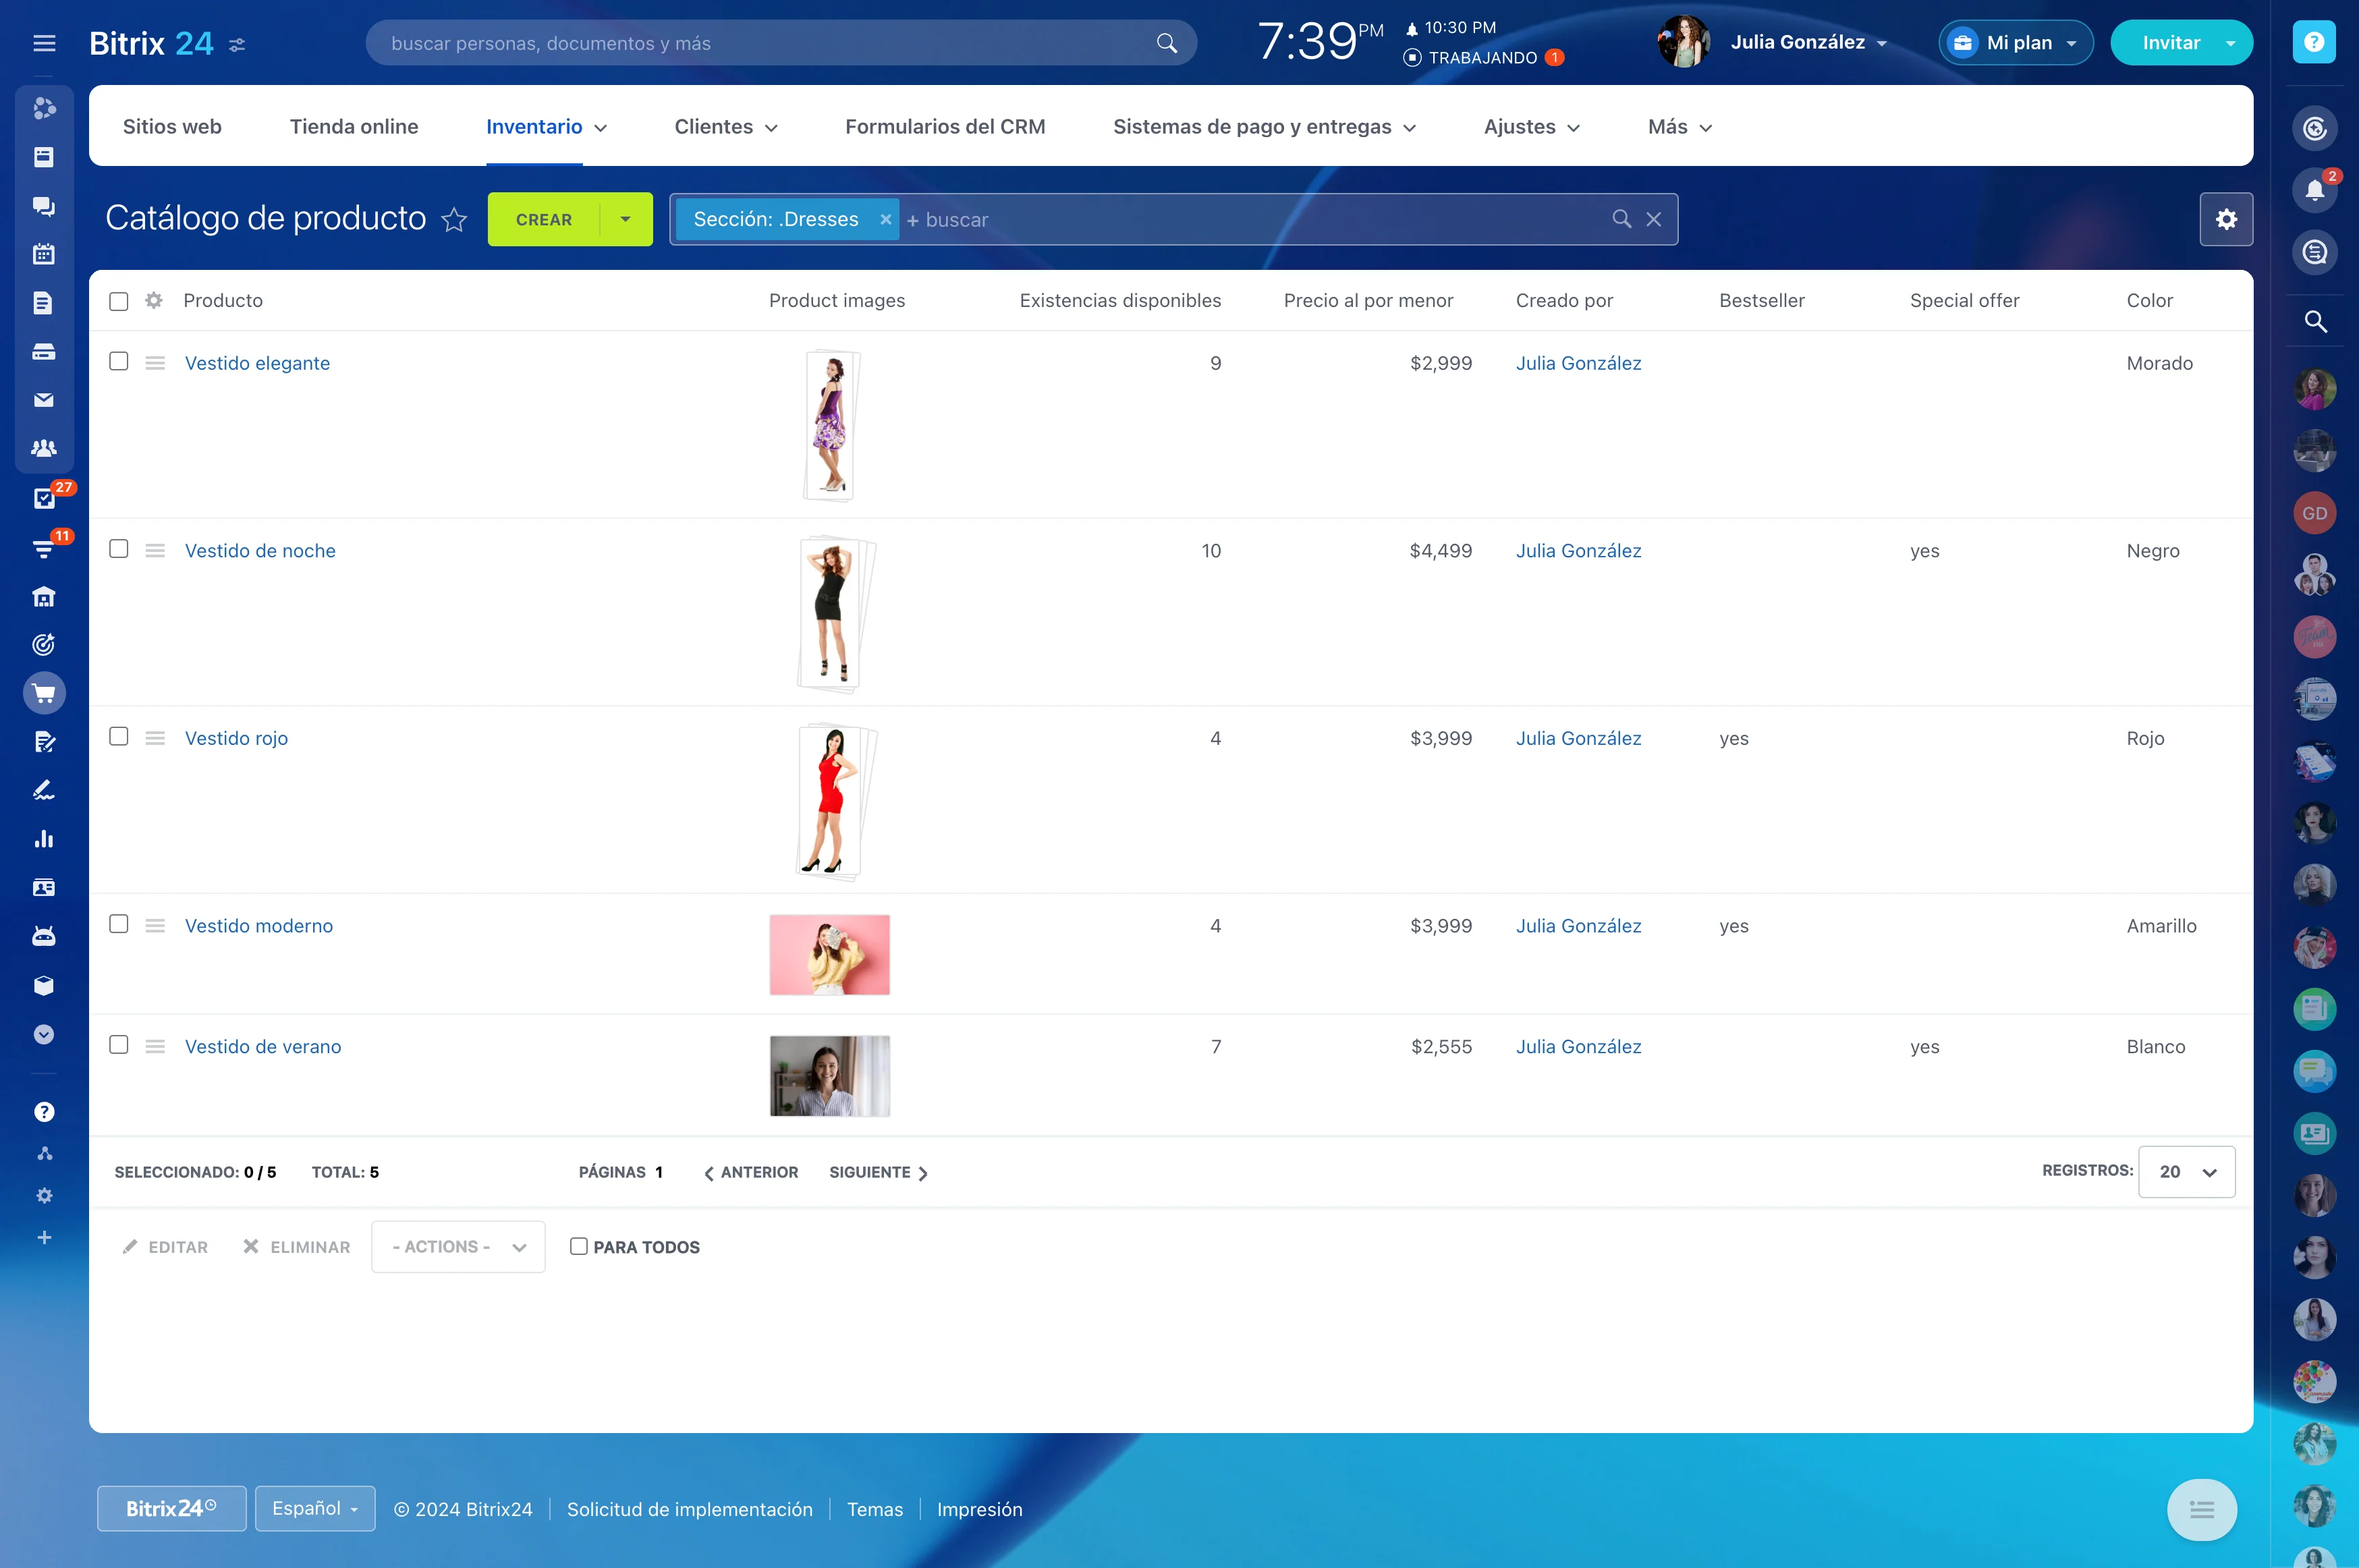Expand the CREAR button dropdown arrow
Viewport: 2359px width, 1568px height.
tap(625, 219)
